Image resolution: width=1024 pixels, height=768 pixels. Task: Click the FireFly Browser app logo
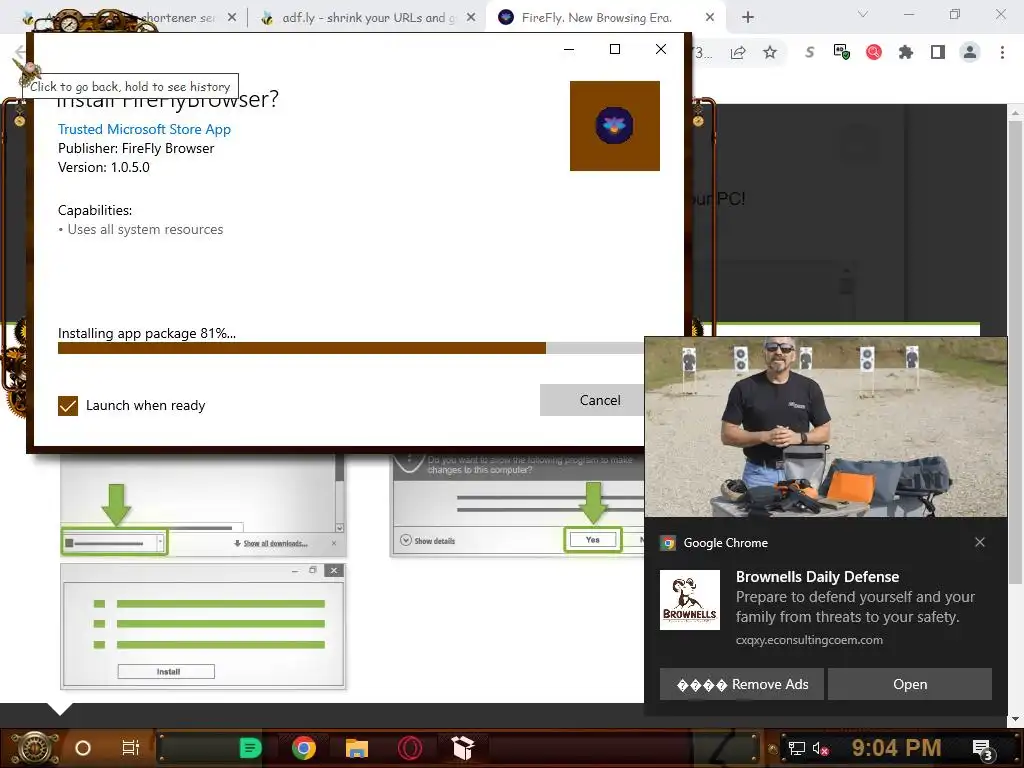pos(615,126)
